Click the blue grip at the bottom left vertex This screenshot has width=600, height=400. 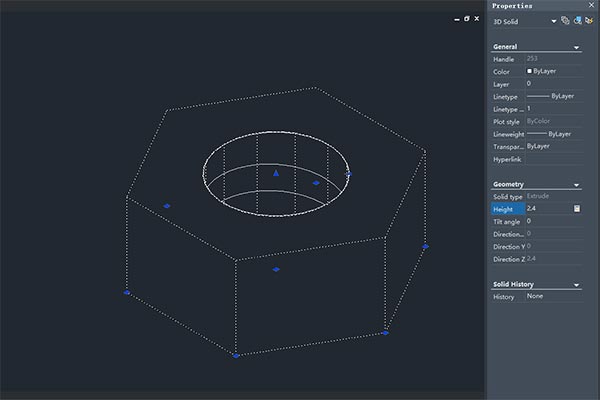(127, 293)
